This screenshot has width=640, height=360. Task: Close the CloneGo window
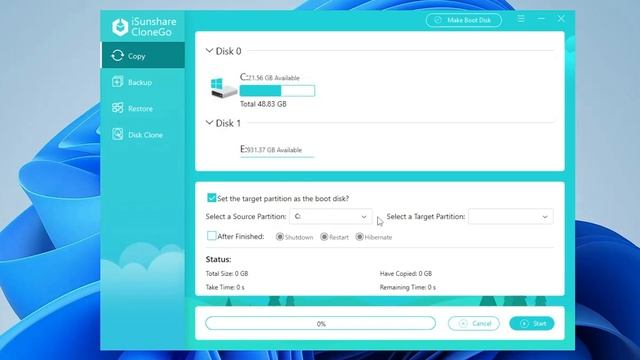[561, 18]
